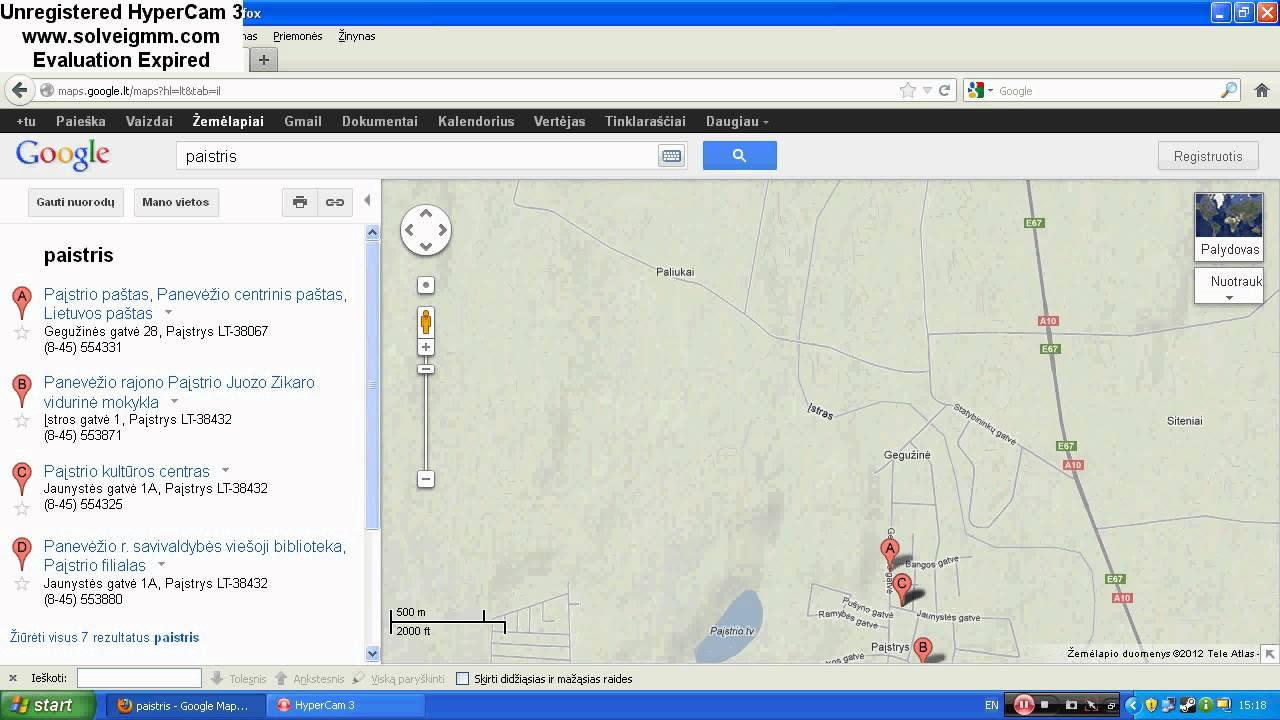Click the chain link icon

point(335,202)
